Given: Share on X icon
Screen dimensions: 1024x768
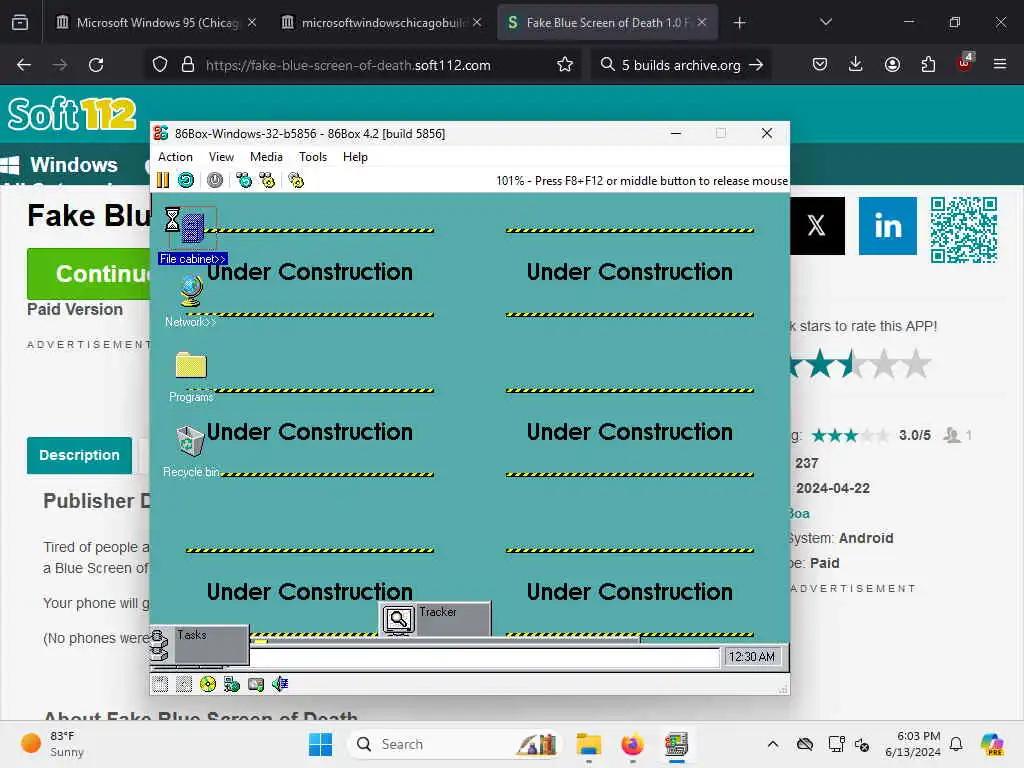Looking at the screenshot, I should [817, 226].
